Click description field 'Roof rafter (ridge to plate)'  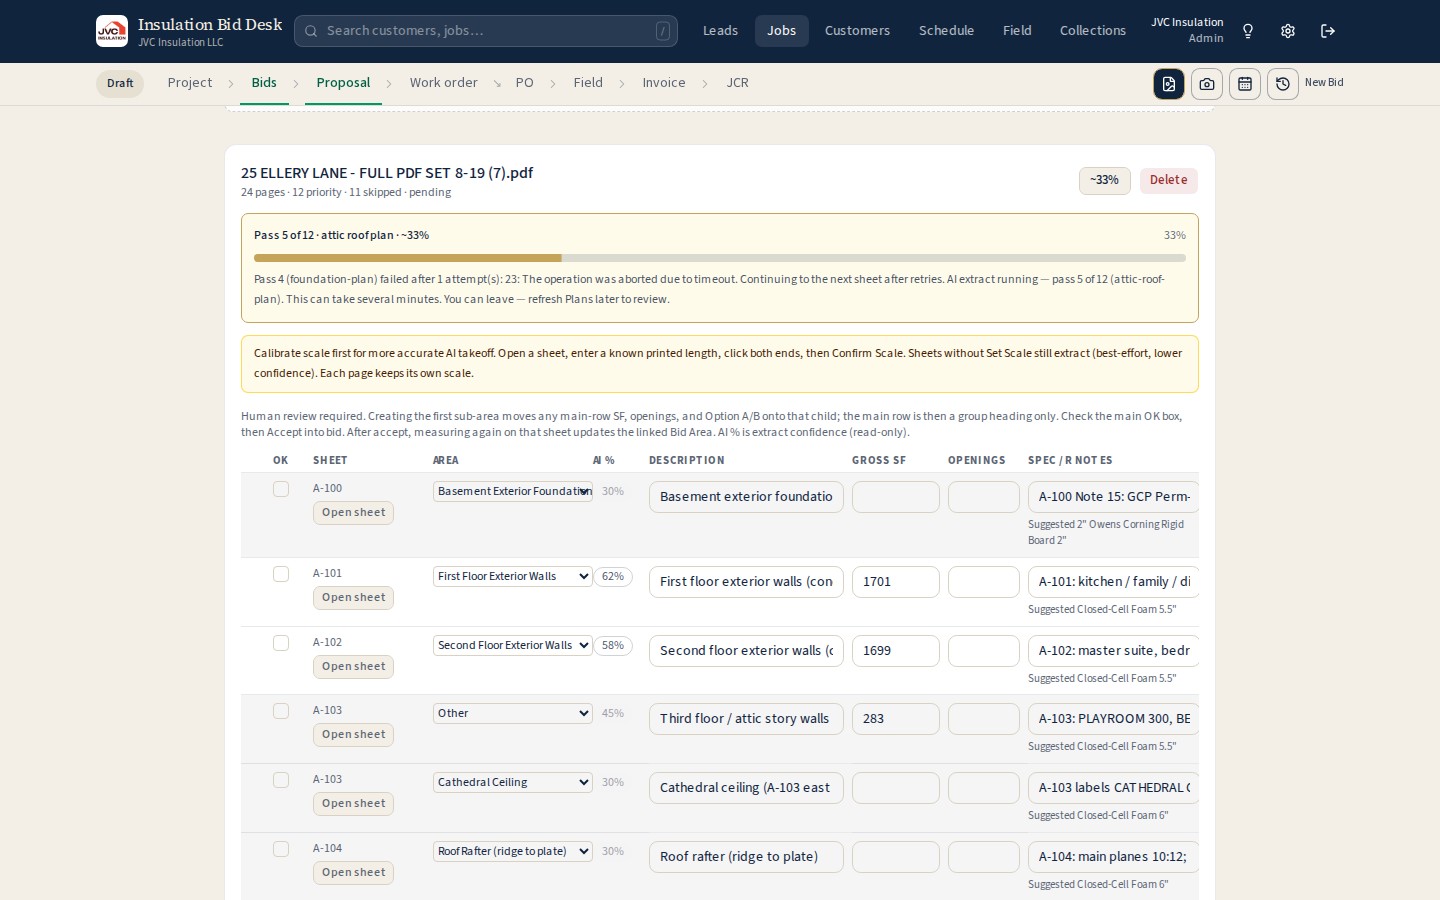(746, 857)
